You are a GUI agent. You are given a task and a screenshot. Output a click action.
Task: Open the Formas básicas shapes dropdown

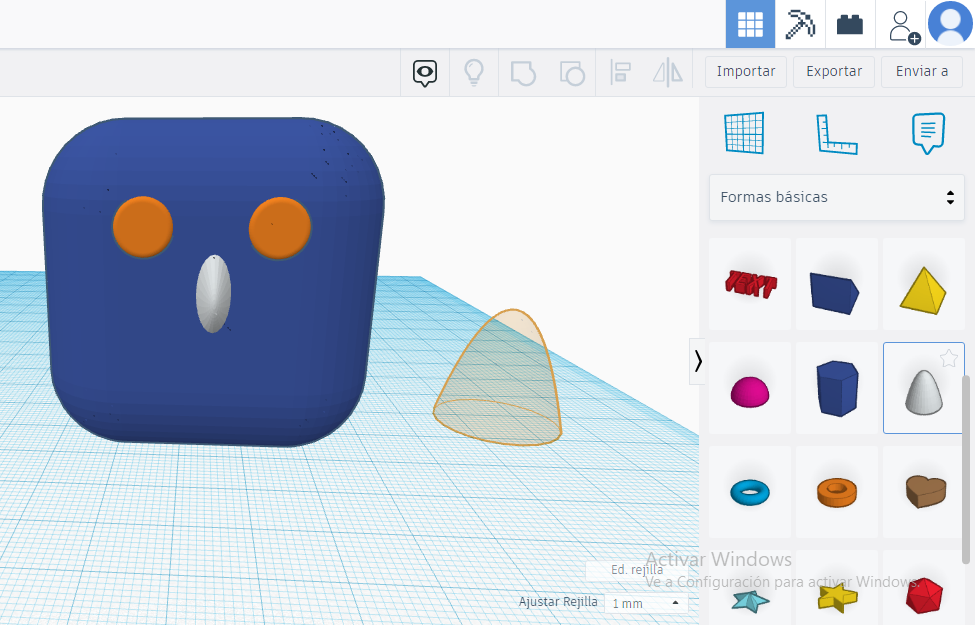pos(836,197)
